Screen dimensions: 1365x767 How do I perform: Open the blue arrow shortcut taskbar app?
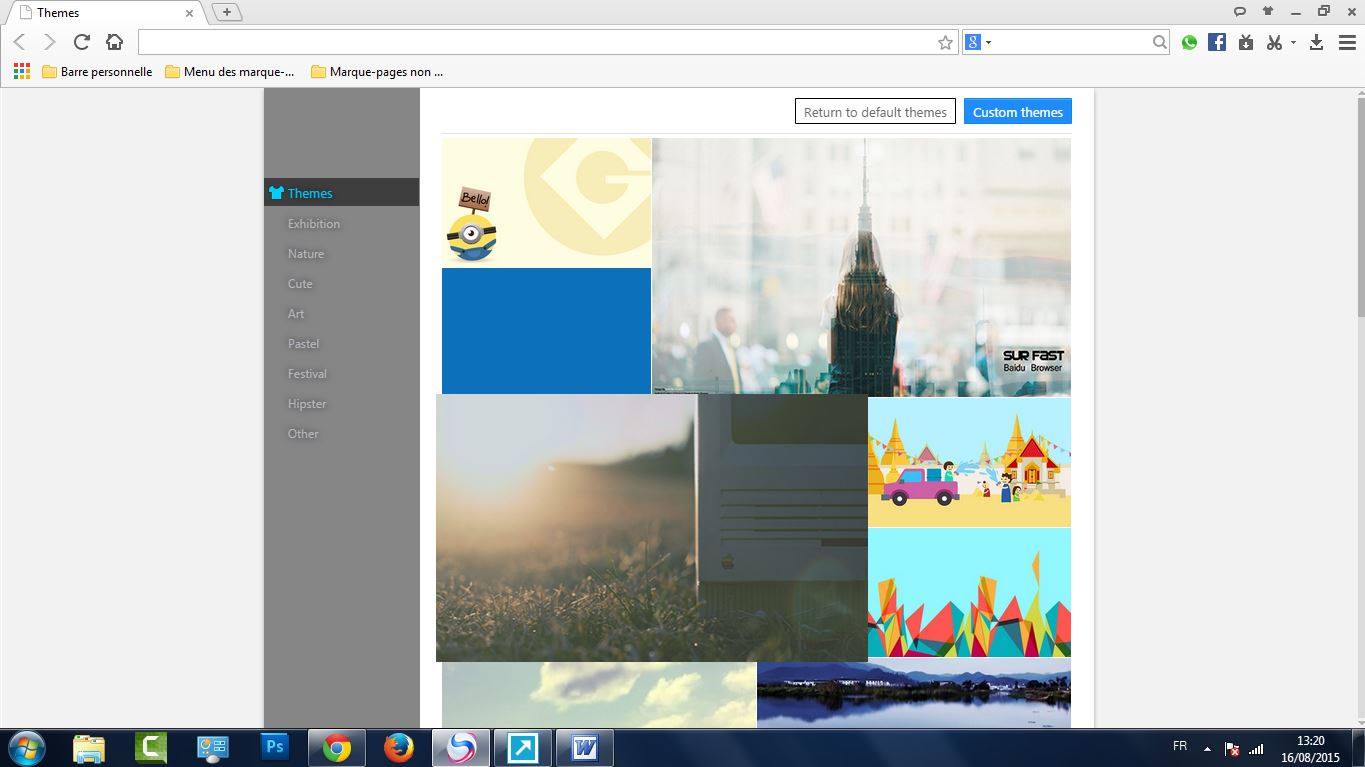(x=523, y=748)
